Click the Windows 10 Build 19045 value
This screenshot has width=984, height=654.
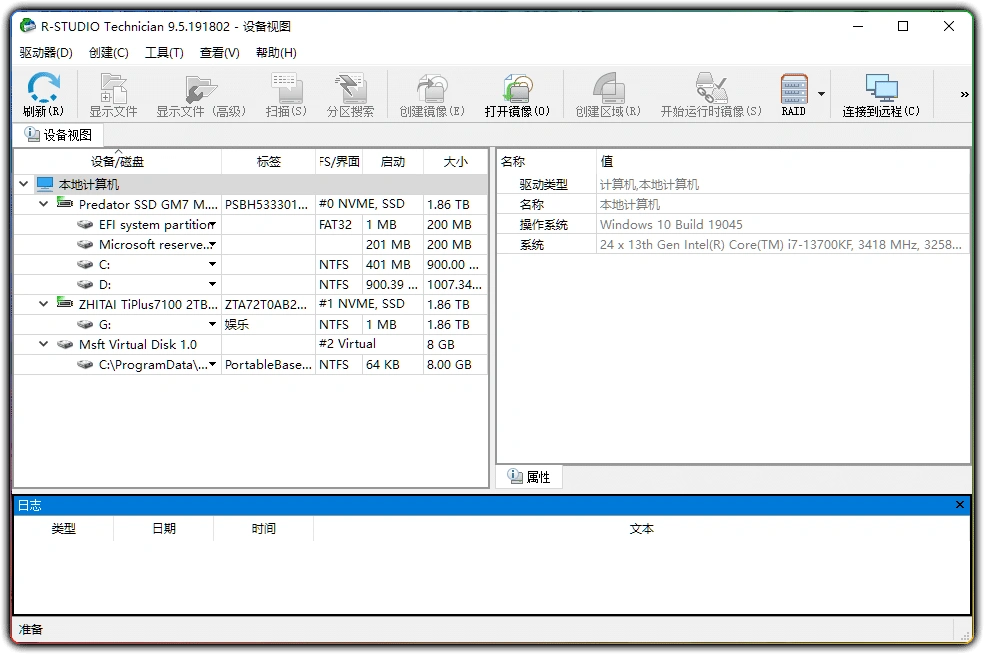(x=671, y=224)
